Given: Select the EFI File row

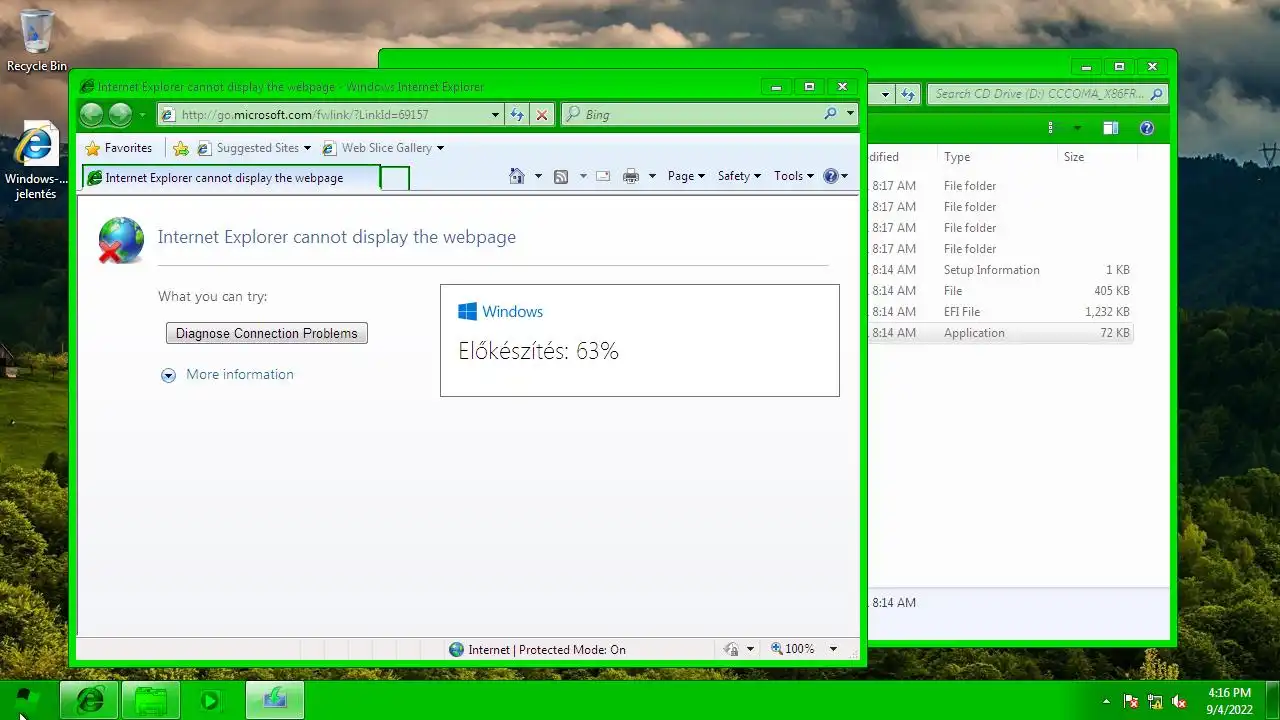Looking at the screenshot, I should coord(1000,312).
